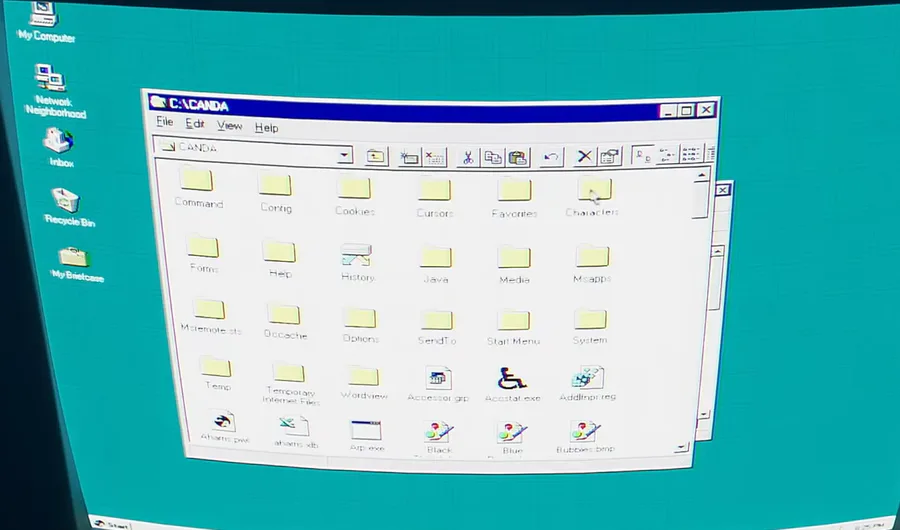This screenshot has width=900, height=530.
Task: Select the Bubbles.bmp image file
Action: pos(585,436)
